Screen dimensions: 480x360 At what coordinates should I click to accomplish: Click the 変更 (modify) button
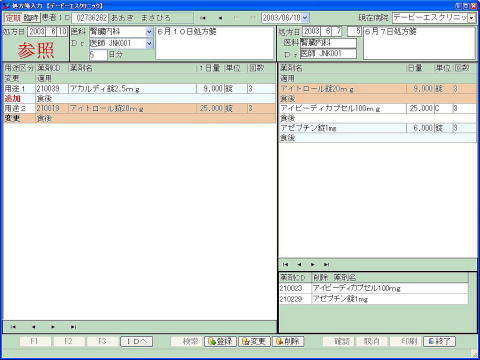pos(254,341)
